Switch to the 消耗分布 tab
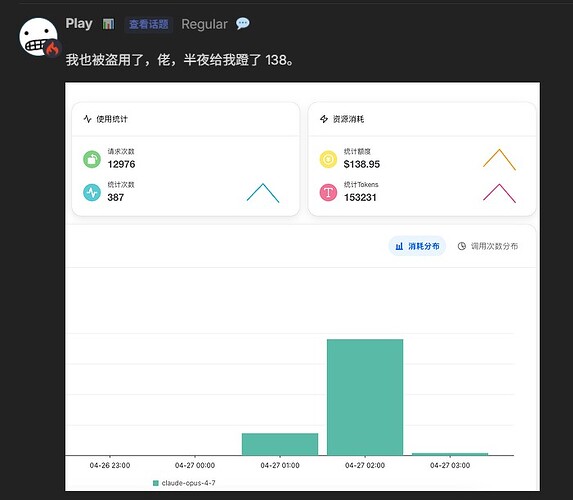 click(x=417, y=246)
